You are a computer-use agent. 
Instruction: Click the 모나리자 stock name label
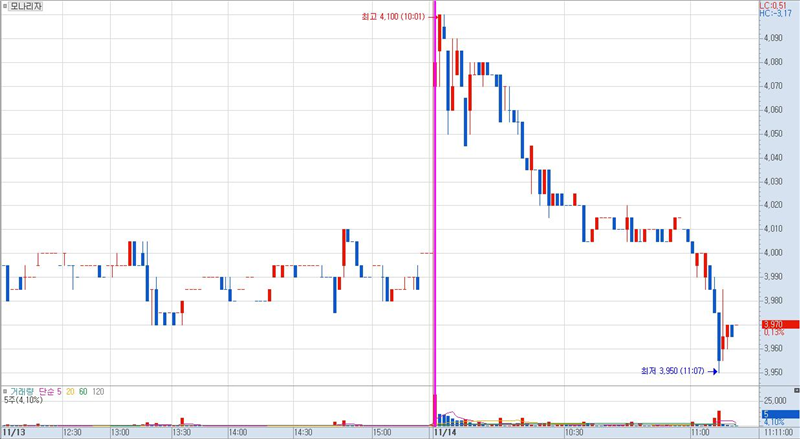click(25, 6)
